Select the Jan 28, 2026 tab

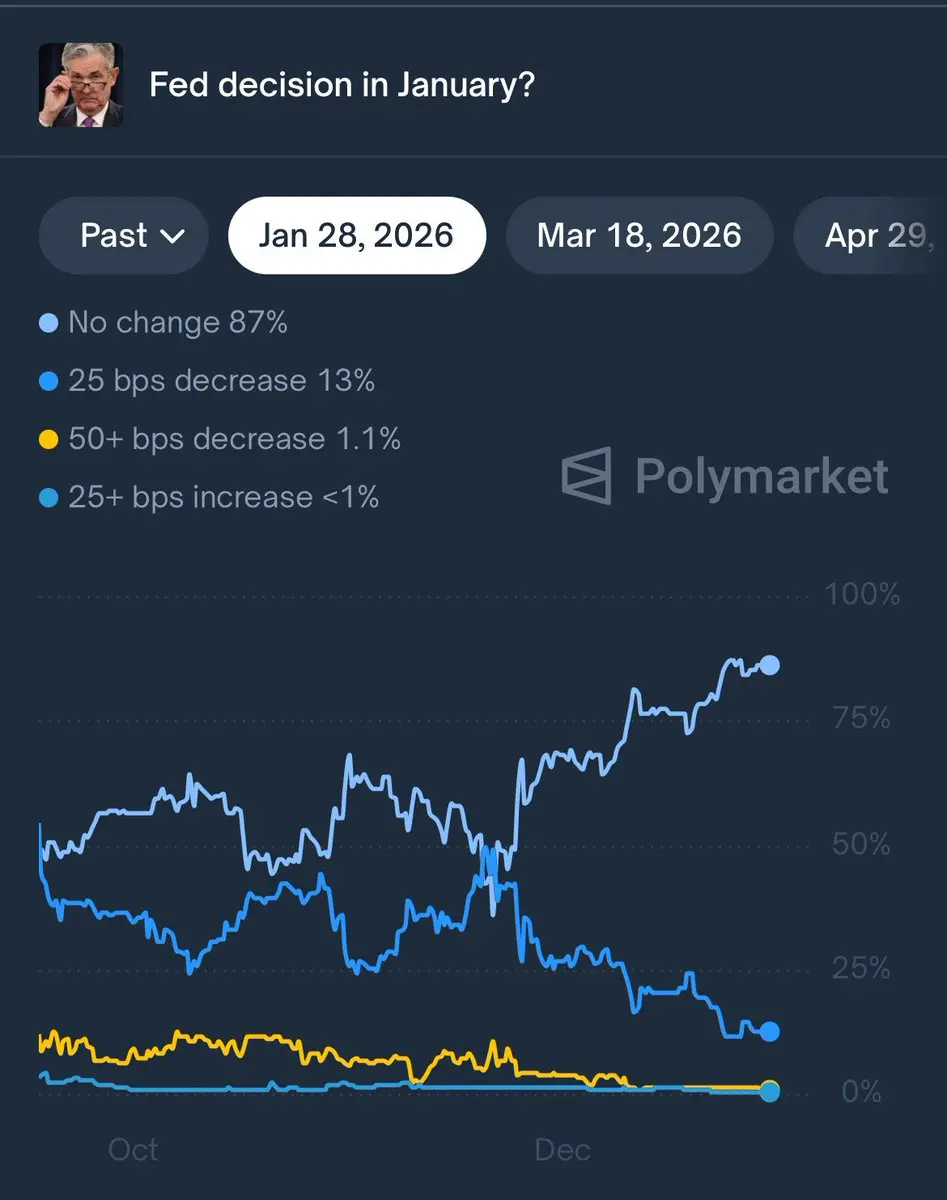(x=356, y=236)
